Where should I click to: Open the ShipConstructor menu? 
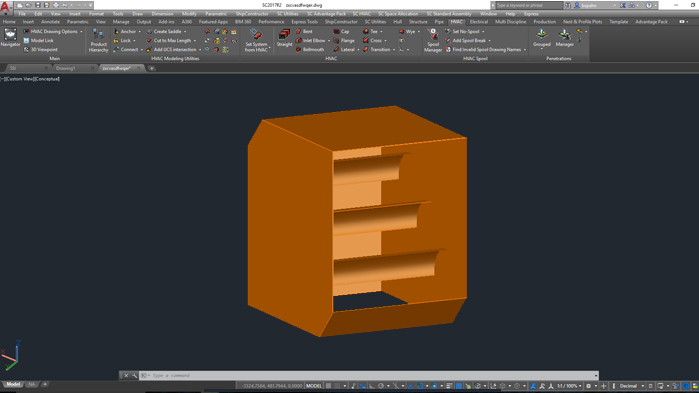point(252,14)
